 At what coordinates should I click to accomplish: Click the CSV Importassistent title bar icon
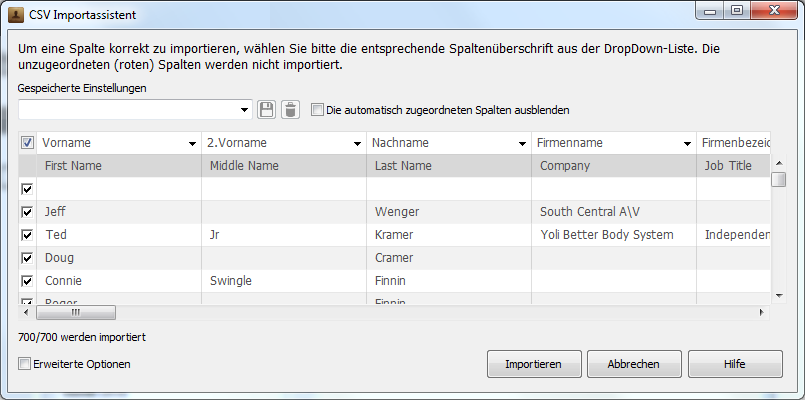tap(17, 14)
